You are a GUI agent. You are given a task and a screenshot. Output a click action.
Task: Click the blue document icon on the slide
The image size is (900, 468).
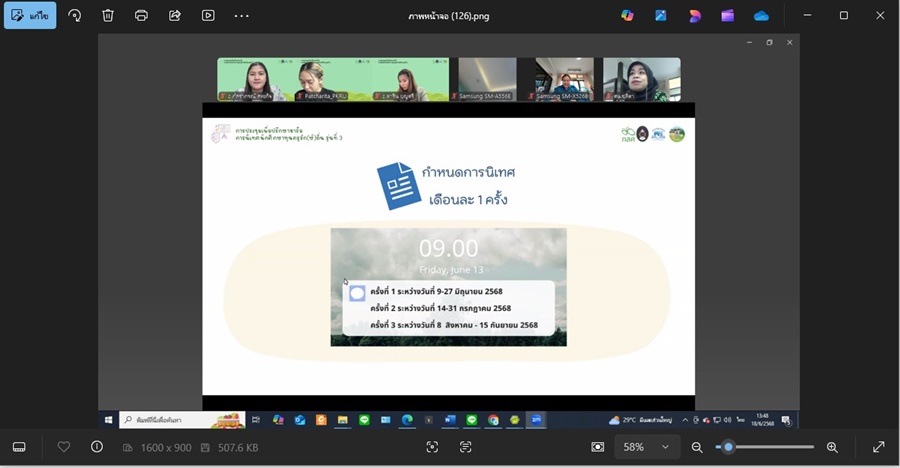pos(398,186)
